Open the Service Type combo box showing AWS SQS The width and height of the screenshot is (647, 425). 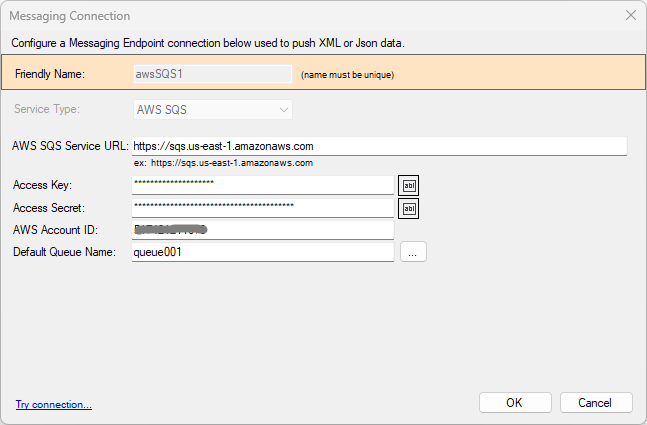point(213,110)
